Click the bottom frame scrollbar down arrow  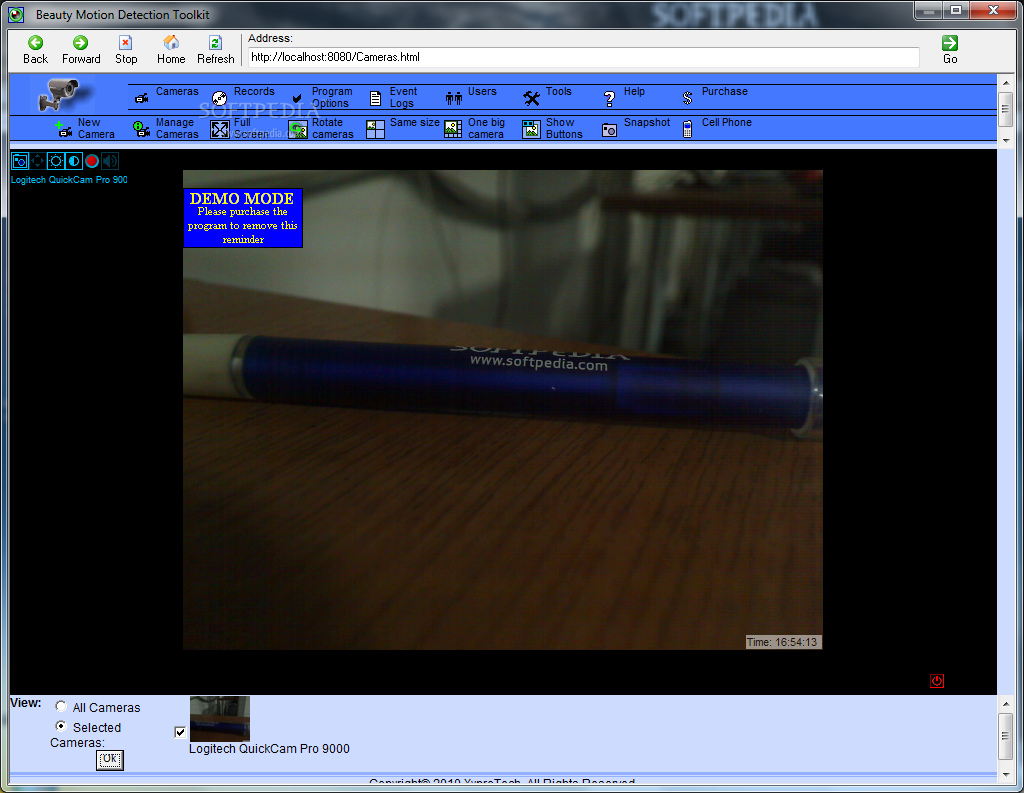pos(1006,775)
